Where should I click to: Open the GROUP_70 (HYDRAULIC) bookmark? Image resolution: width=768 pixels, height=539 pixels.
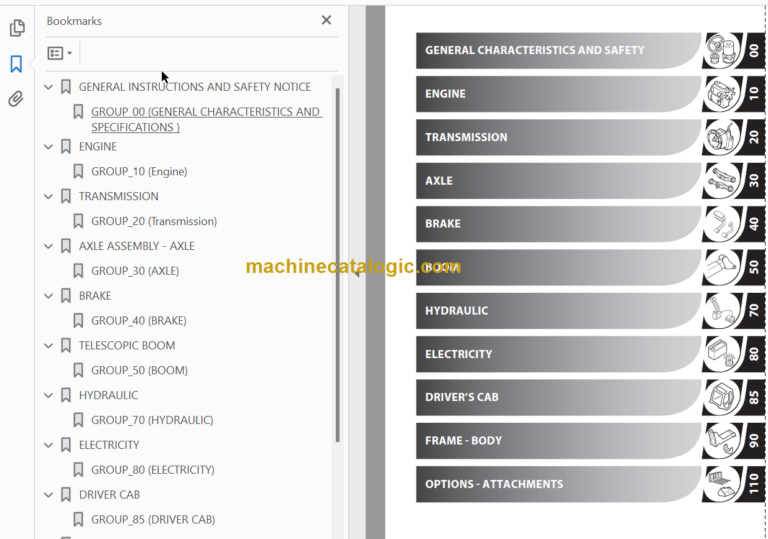click(152, 420)
